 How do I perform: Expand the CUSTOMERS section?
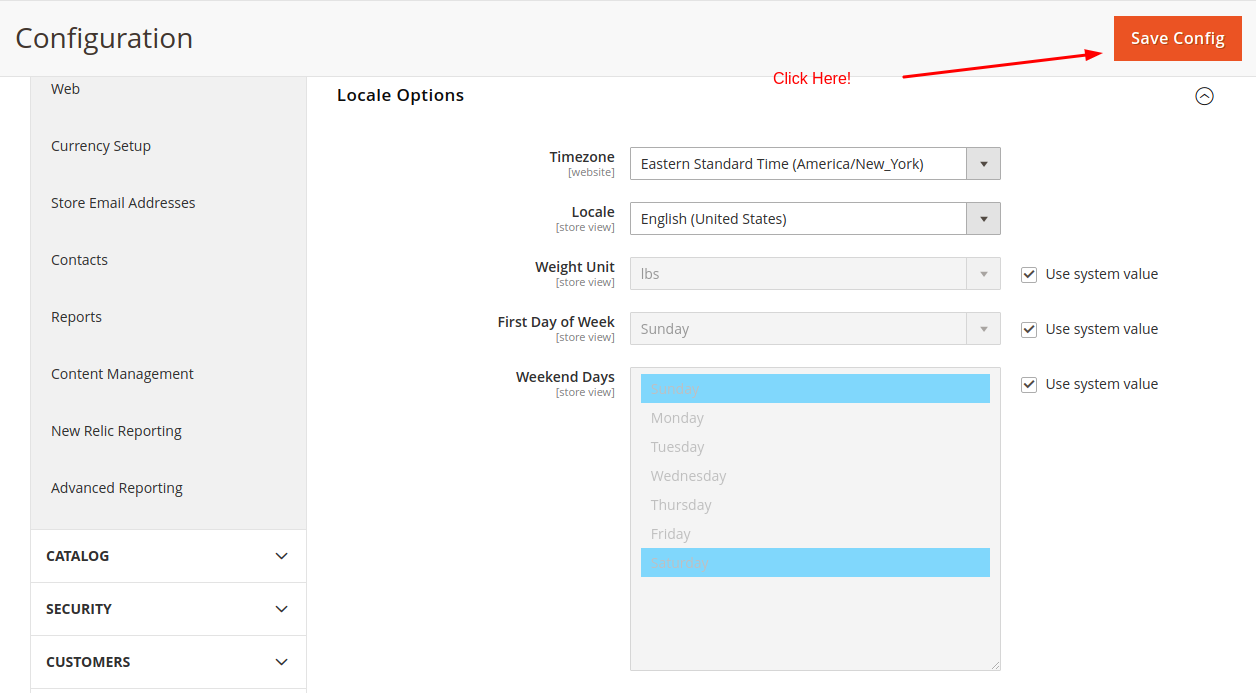coord(168,662)
